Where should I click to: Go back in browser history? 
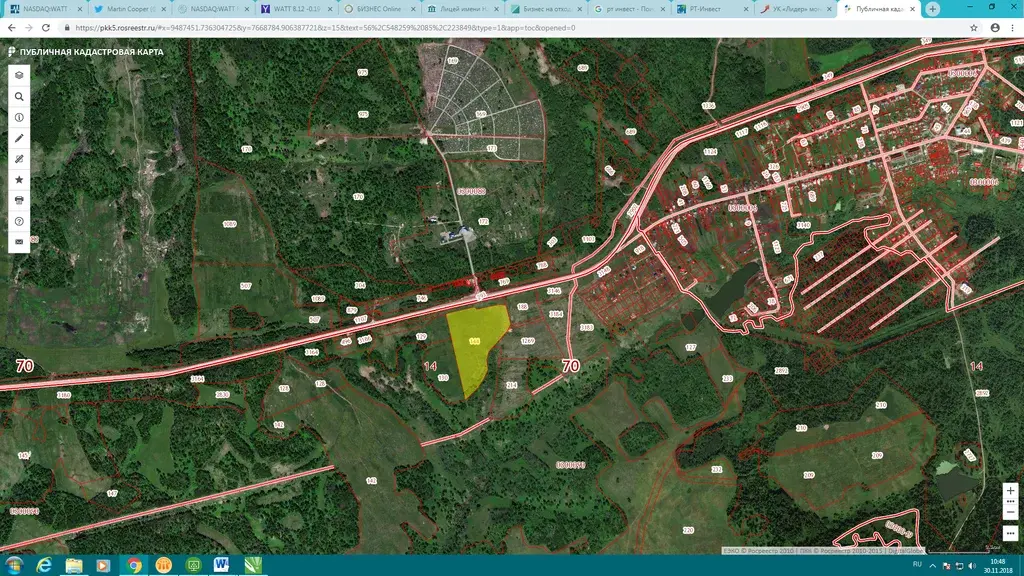click(11, 28)
